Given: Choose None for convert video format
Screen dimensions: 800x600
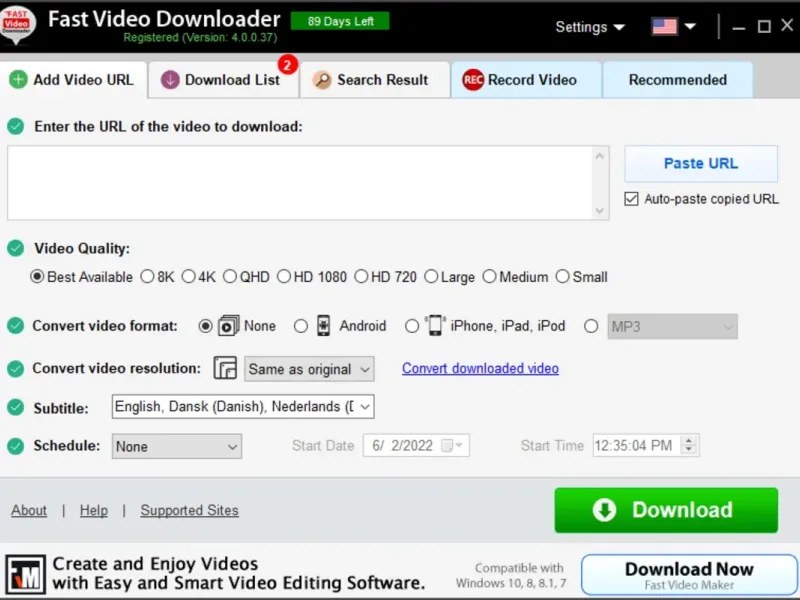Looking at the screenshot, I should 206,326.
